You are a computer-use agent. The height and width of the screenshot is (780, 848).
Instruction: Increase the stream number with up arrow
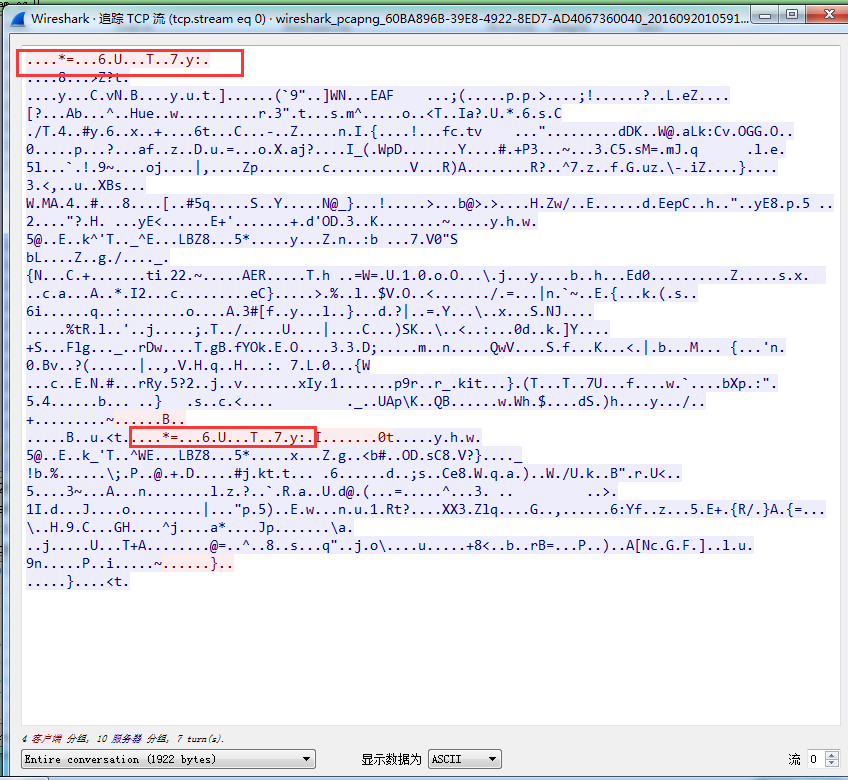coord(832,755)
